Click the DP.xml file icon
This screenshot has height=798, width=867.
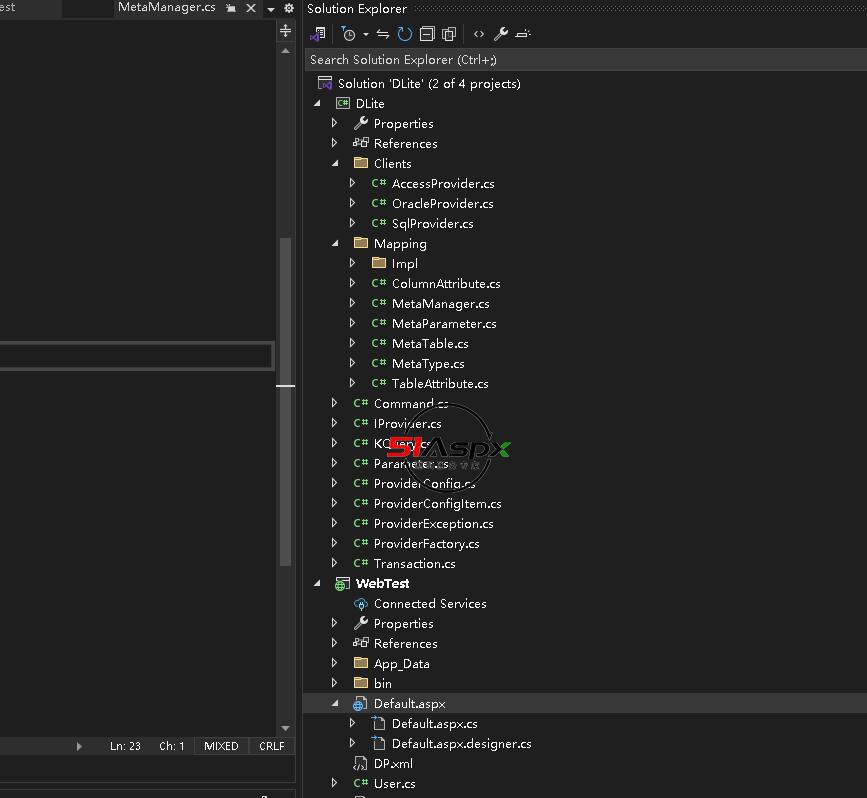pos(361,764)
